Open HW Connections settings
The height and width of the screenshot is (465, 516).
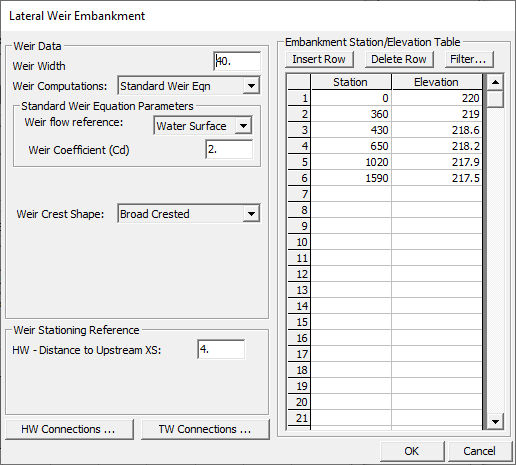pos(69,429)
